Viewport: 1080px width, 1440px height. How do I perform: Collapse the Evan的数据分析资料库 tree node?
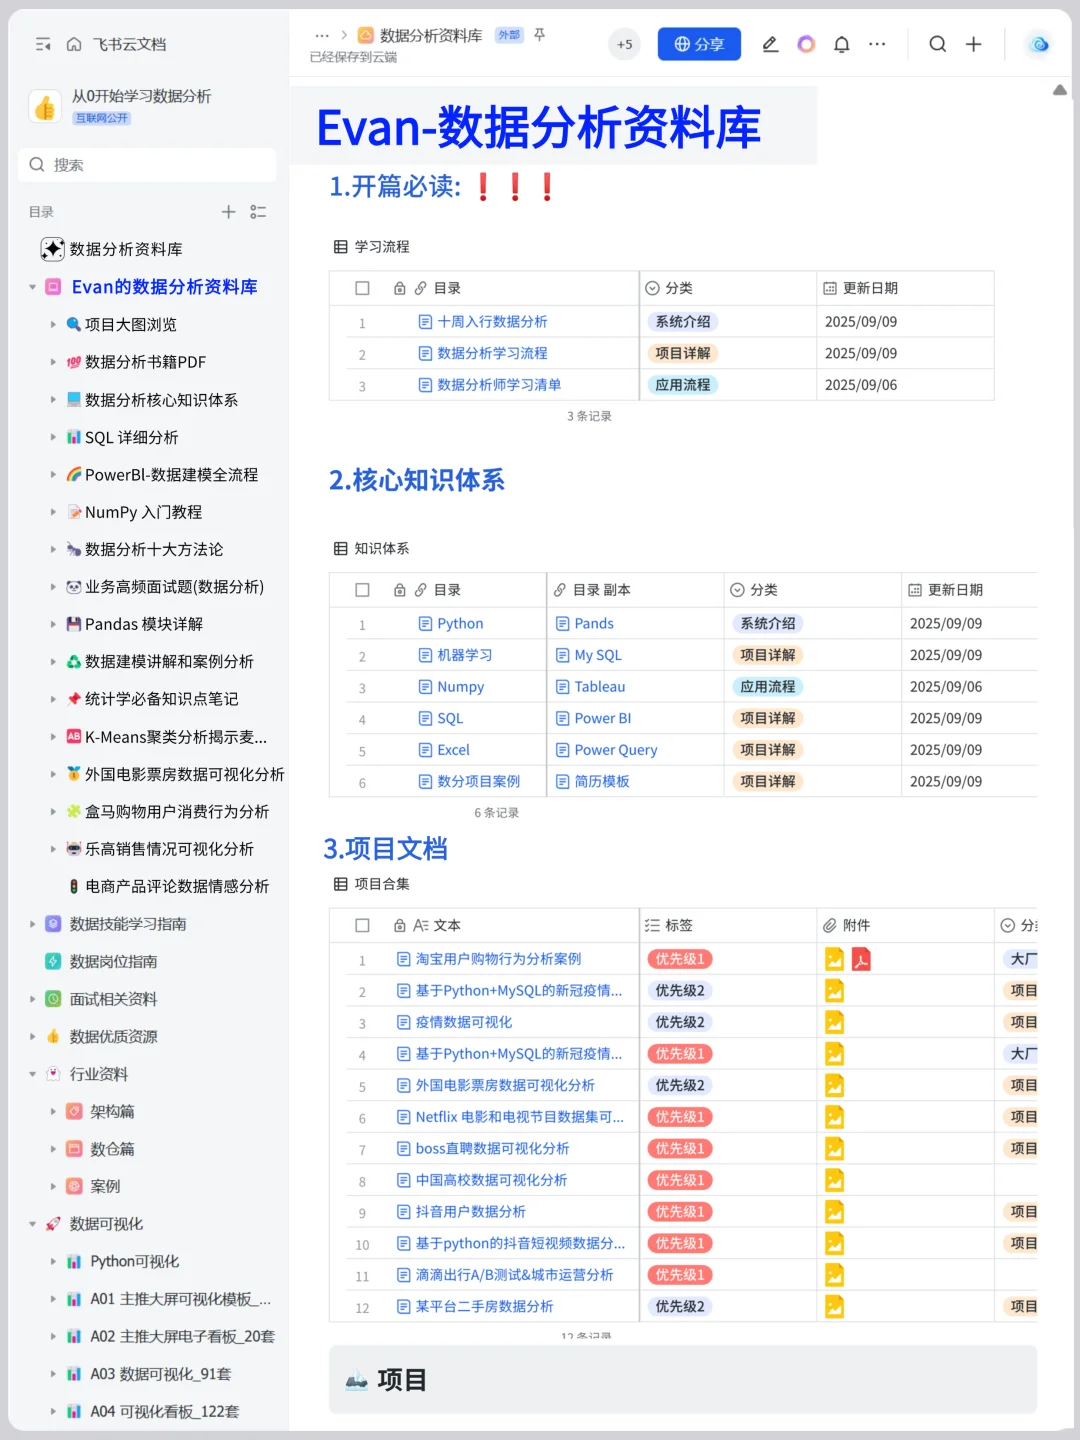(x=32, y=287)
